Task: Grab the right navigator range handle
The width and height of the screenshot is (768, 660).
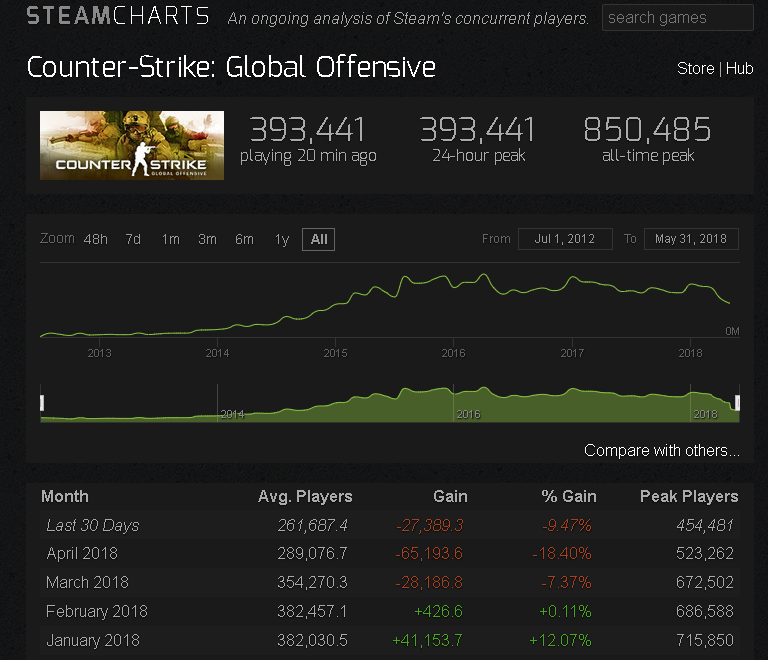Action: tap(737, 402)
